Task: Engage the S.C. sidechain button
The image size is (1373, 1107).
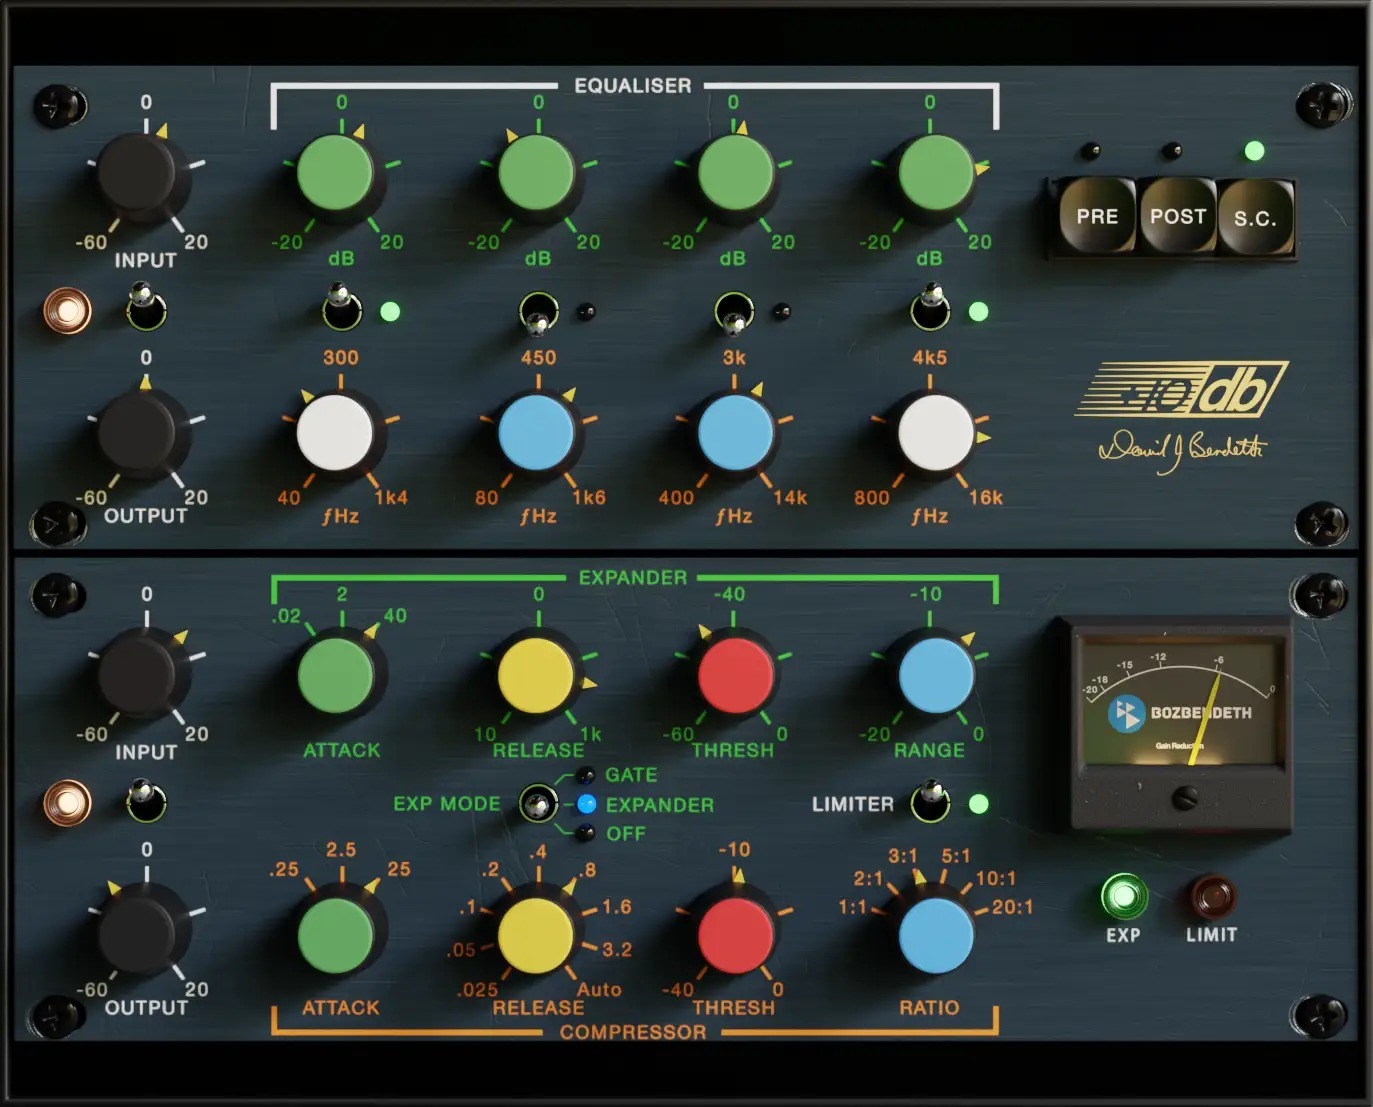Action: 1256,216
